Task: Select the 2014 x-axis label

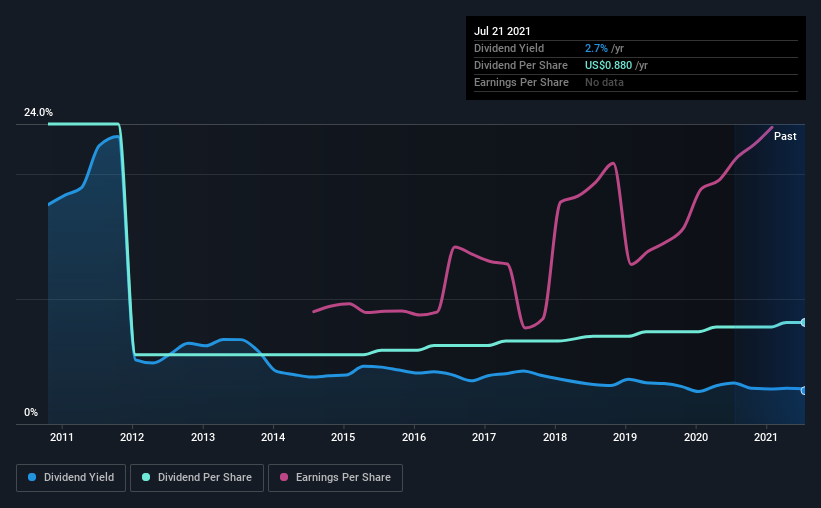Action: click(x=273, y=437)
